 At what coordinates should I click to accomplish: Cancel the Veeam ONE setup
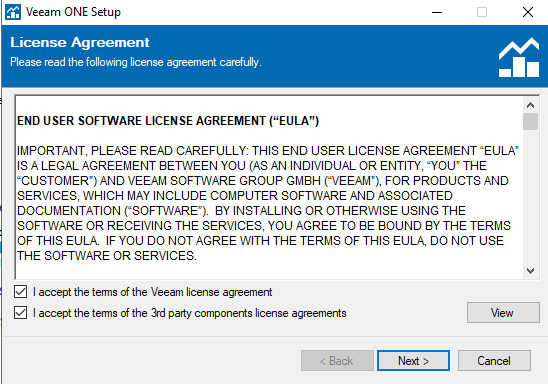[494, 361]
